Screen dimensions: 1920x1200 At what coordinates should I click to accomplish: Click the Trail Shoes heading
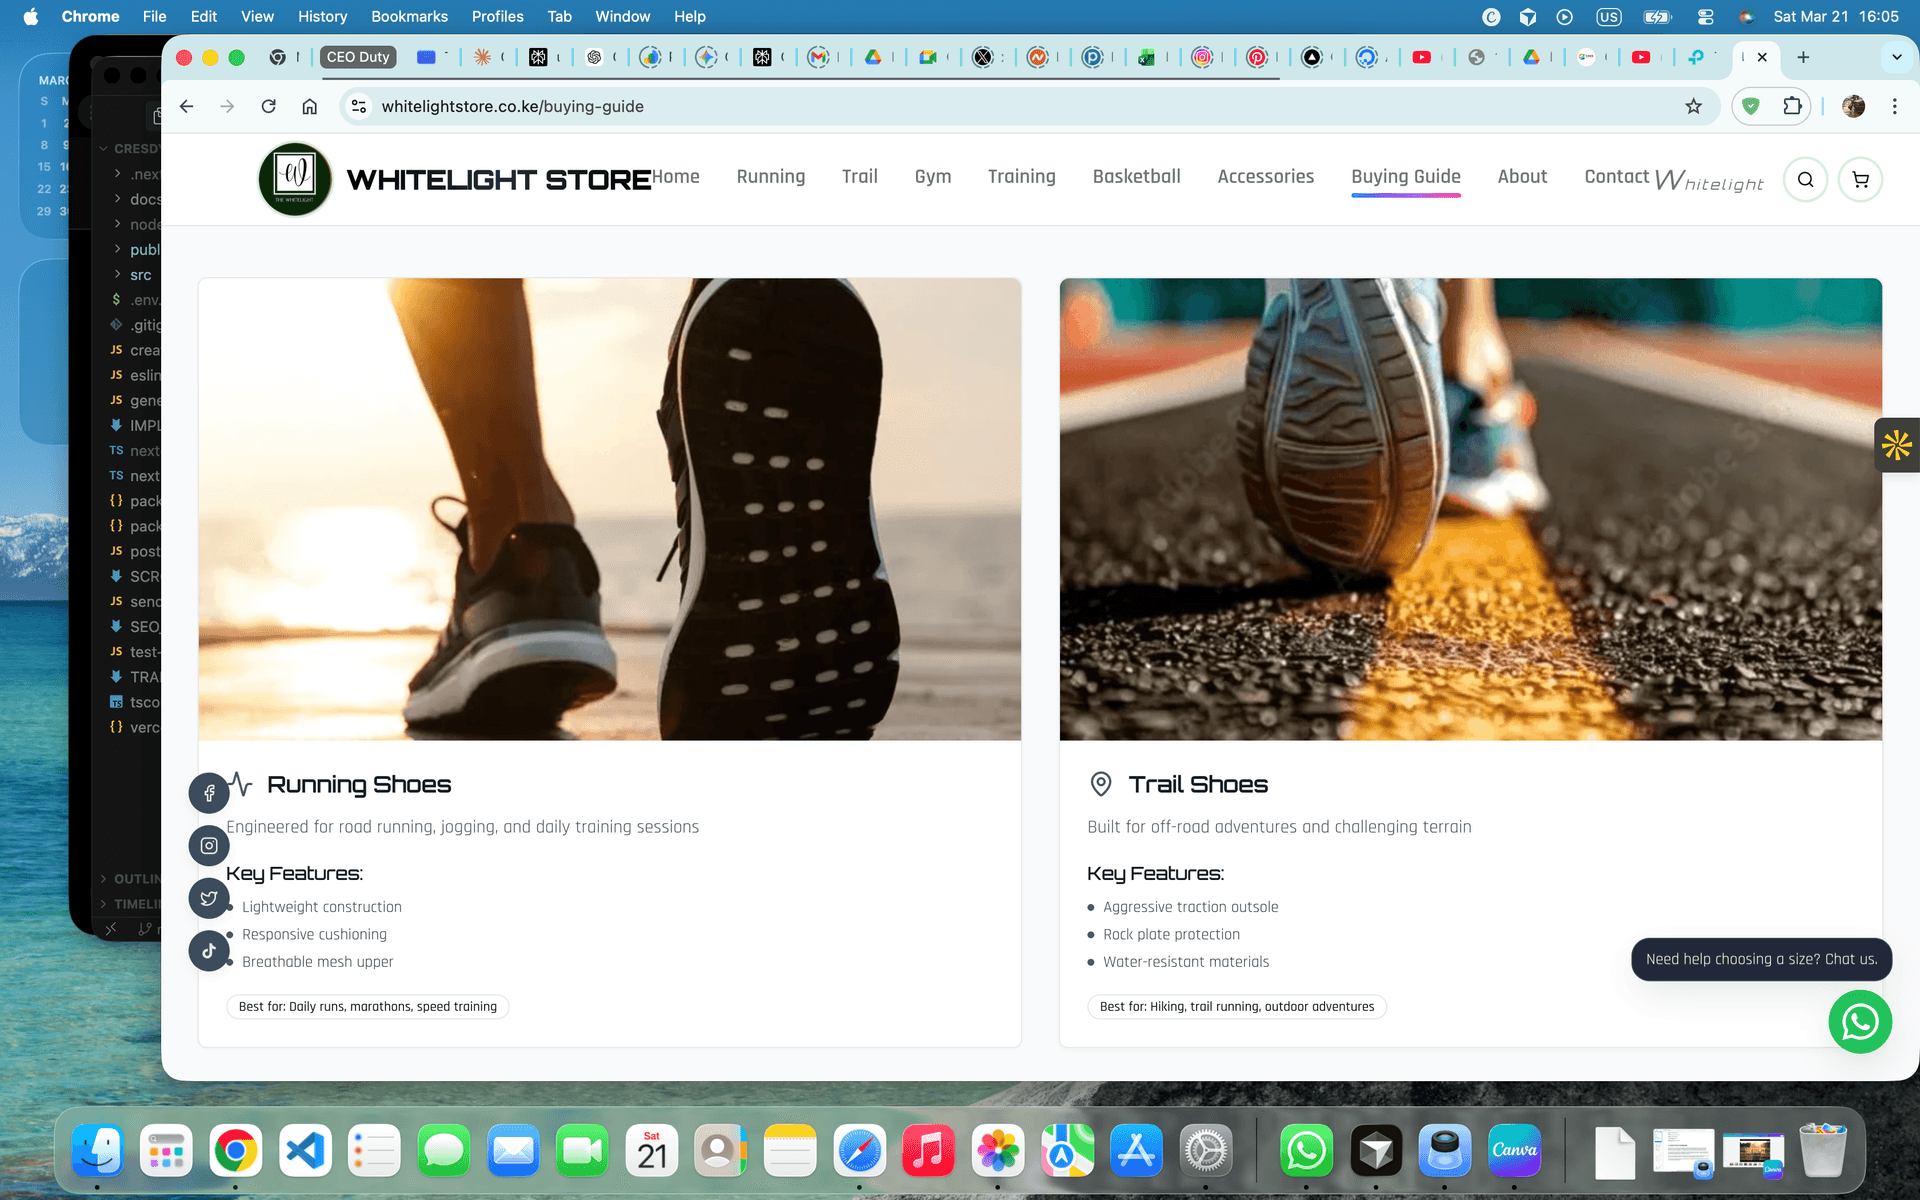(x=1198, y=784)
